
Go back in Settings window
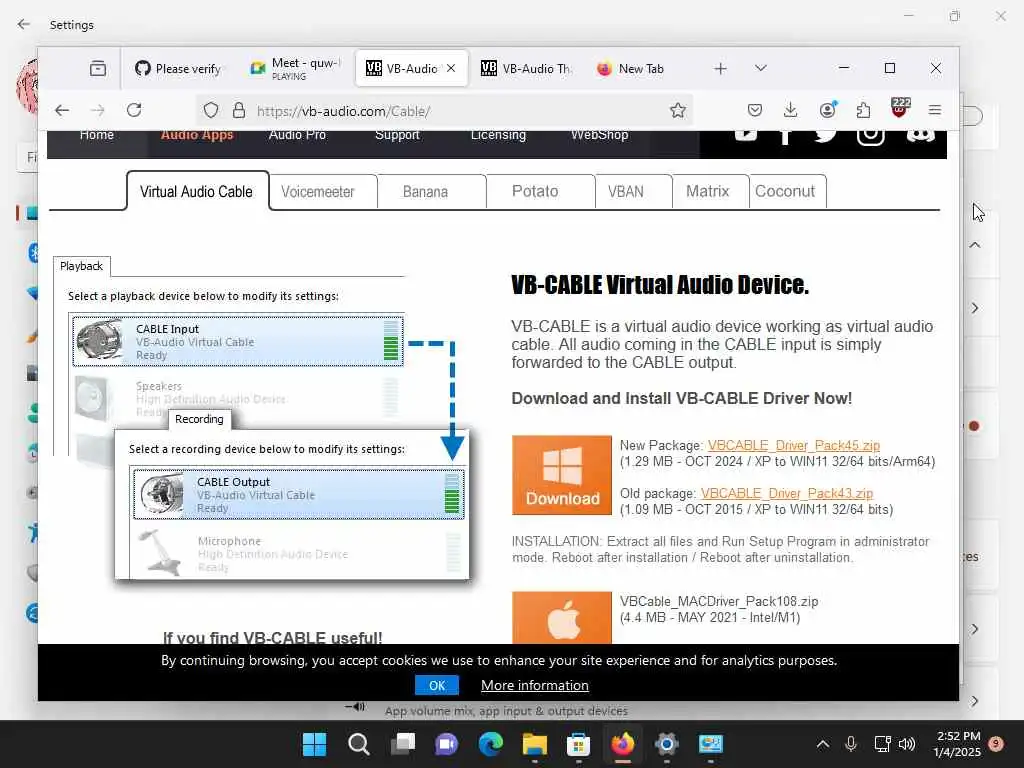point(24,24)
